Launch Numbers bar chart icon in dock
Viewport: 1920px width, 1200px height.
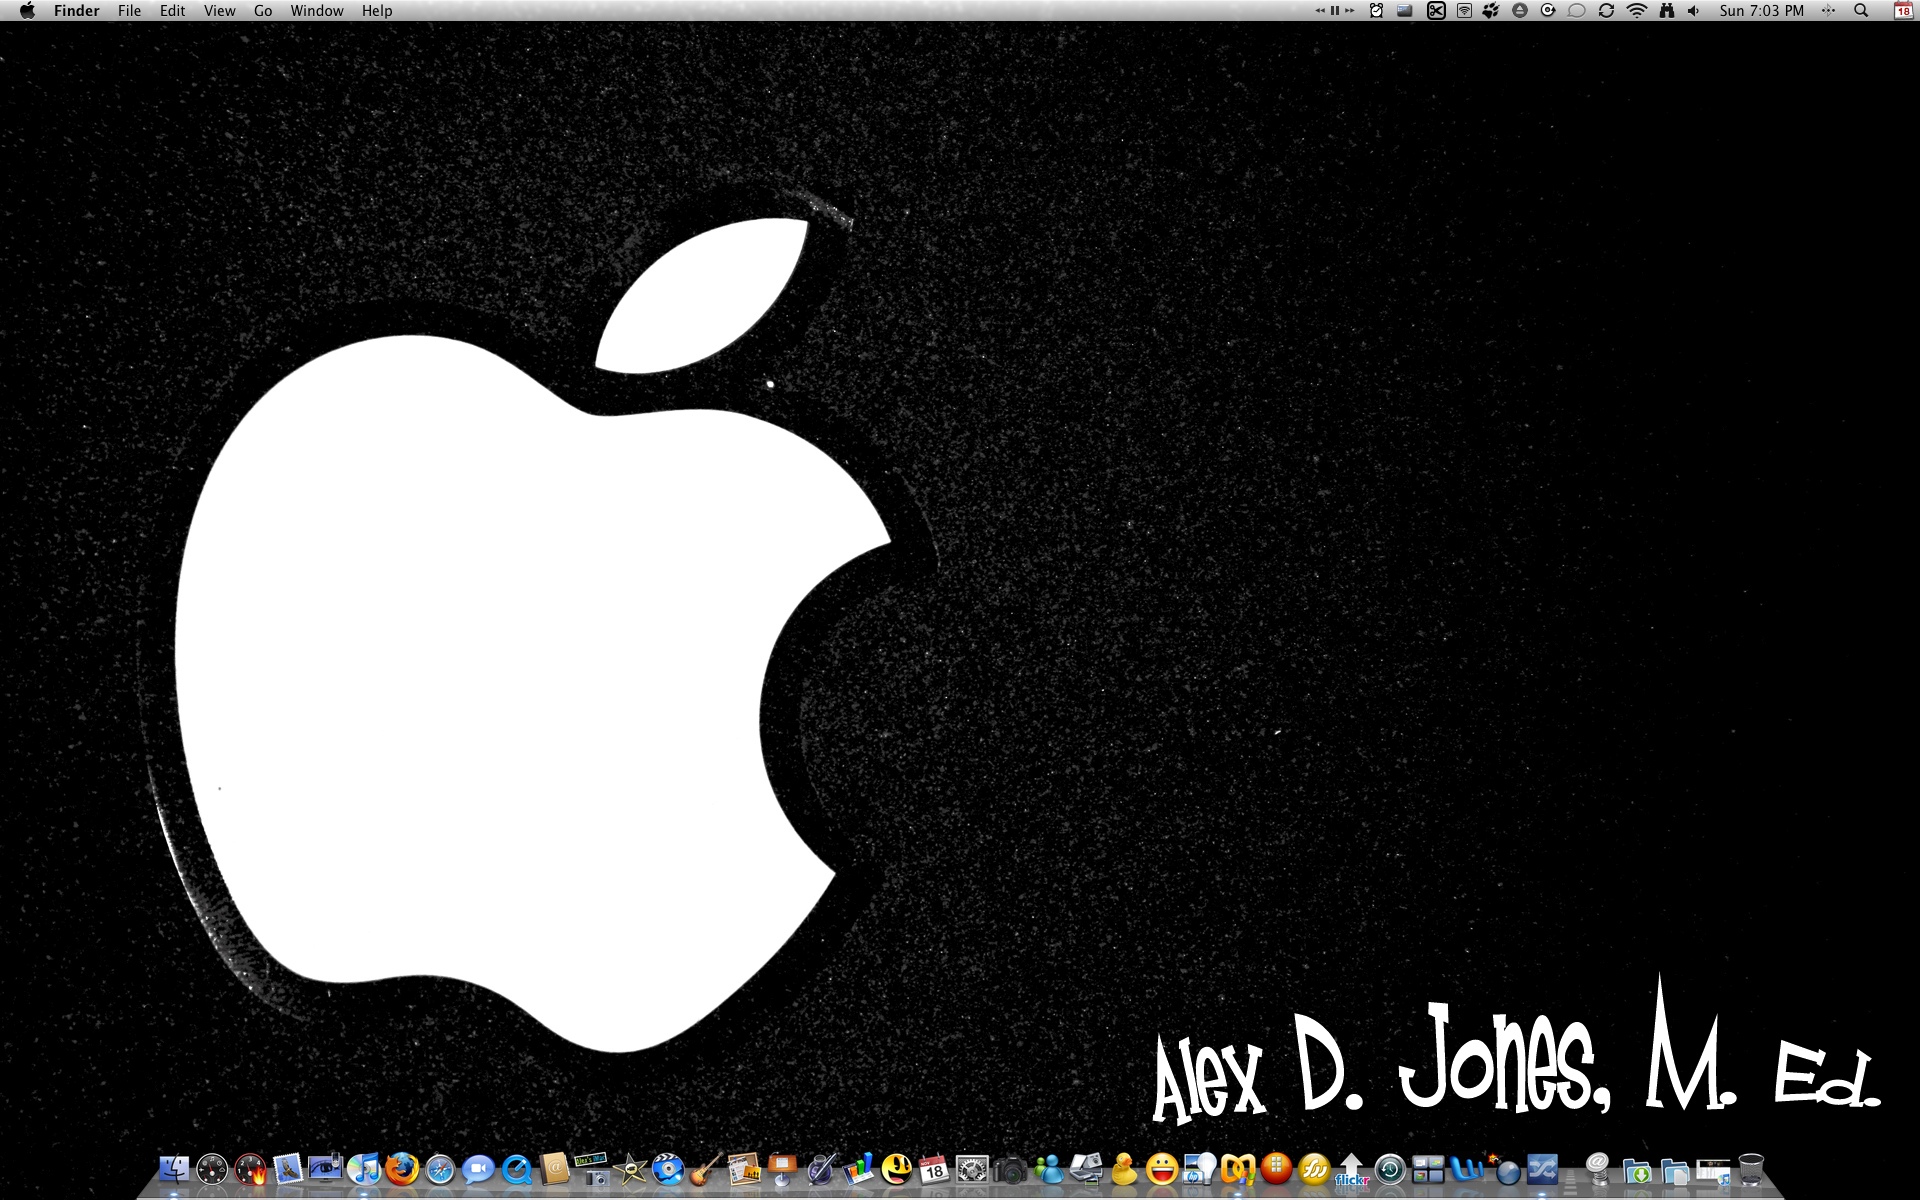click(858, 1169)
